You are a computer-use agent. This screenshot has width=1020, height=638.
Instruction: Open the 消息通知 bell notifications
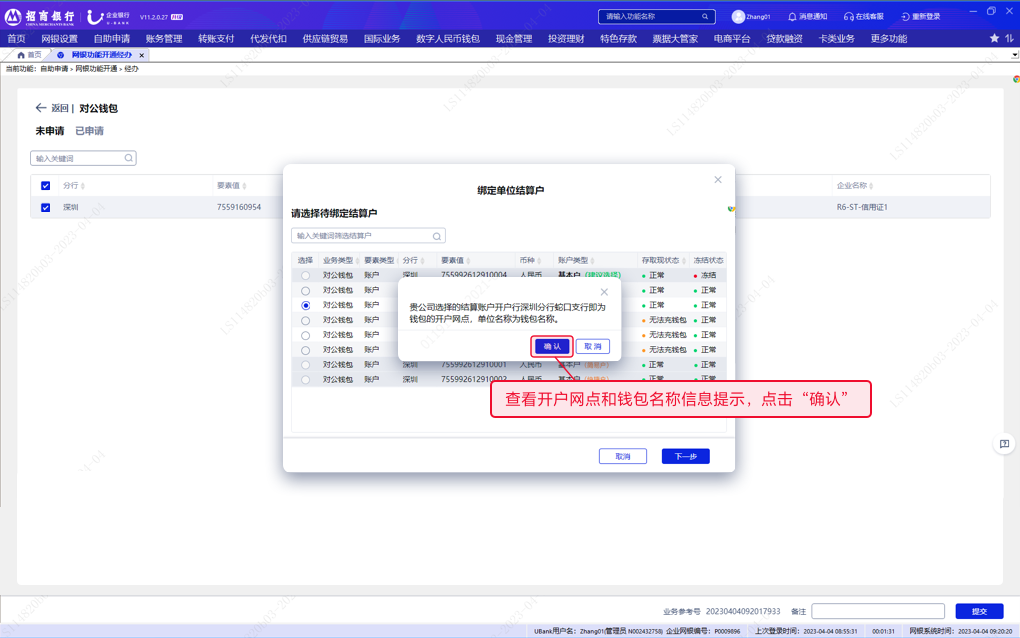pos(792,17)
